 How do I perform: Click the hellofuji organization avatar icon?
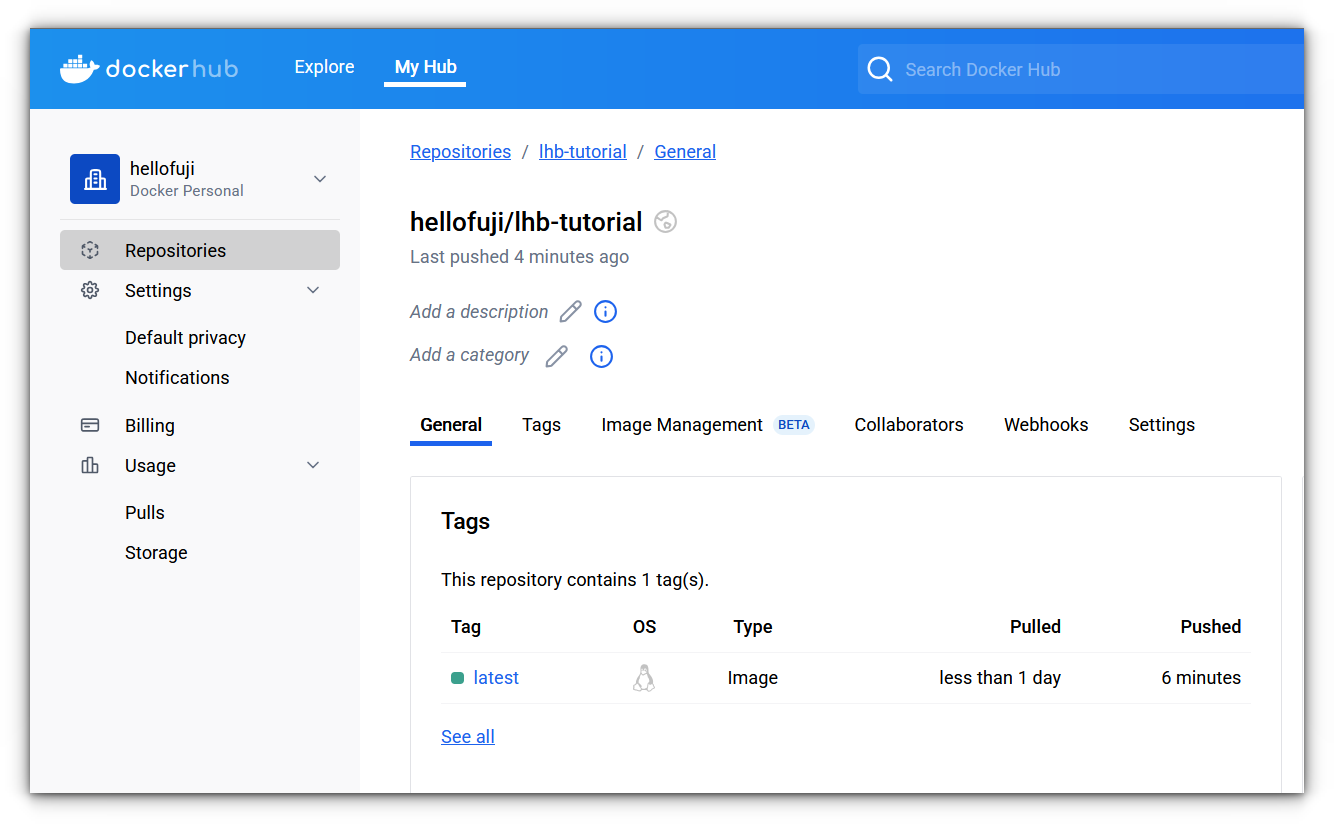point(95,179)
